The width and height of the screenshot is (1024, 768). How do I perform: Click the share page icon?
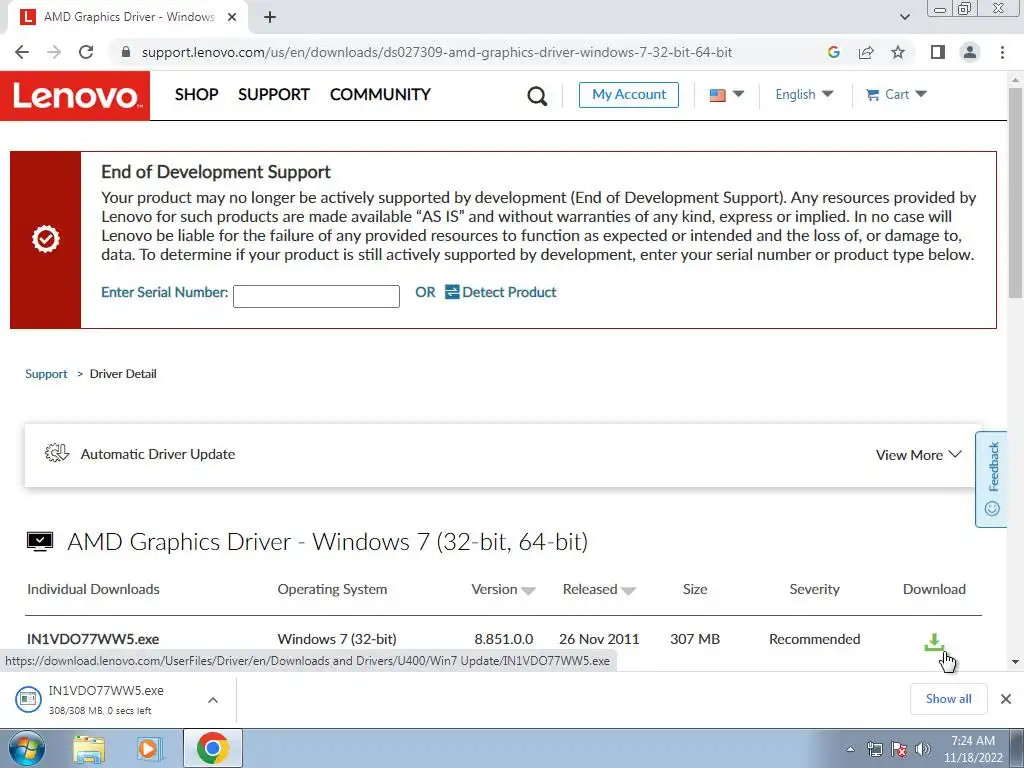pos(866,52)
